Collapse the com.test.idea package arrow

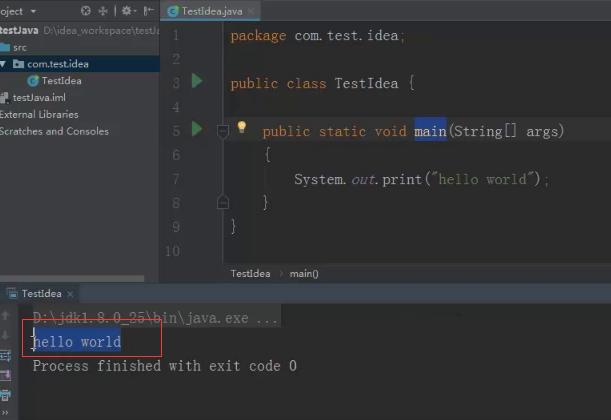point(3,64)
